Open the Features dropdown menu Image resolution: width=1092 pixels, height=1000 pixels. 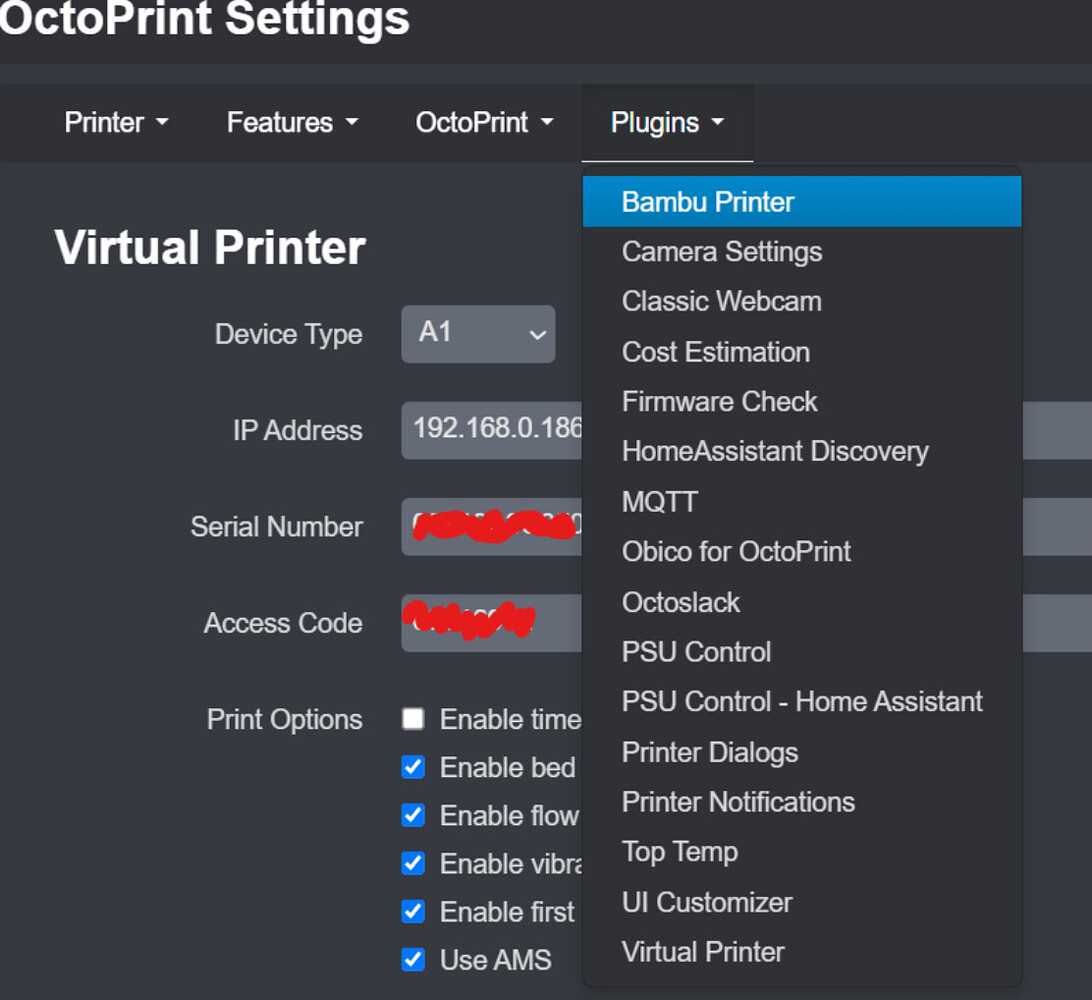pos(290,122)
